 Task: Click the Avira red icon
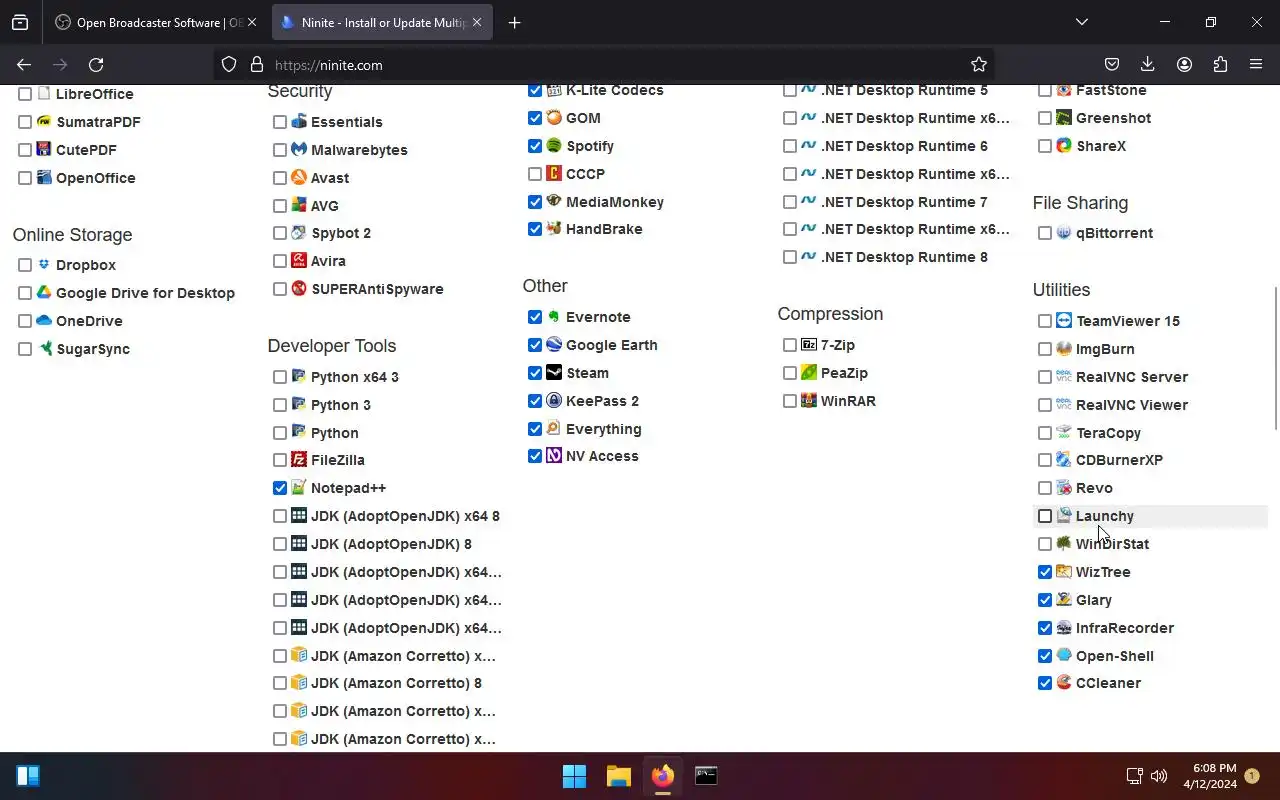pyautogui.click(x=298, y=260)
